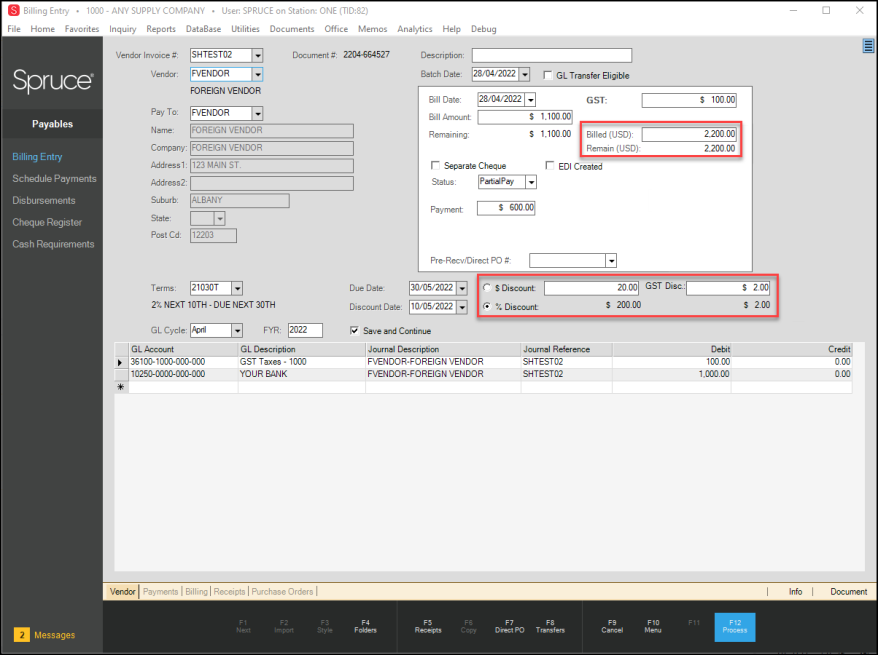The height and width of the screenshot is (655, 878).
Task: Open the Pay To dropdown
Action: pos(258,113)
